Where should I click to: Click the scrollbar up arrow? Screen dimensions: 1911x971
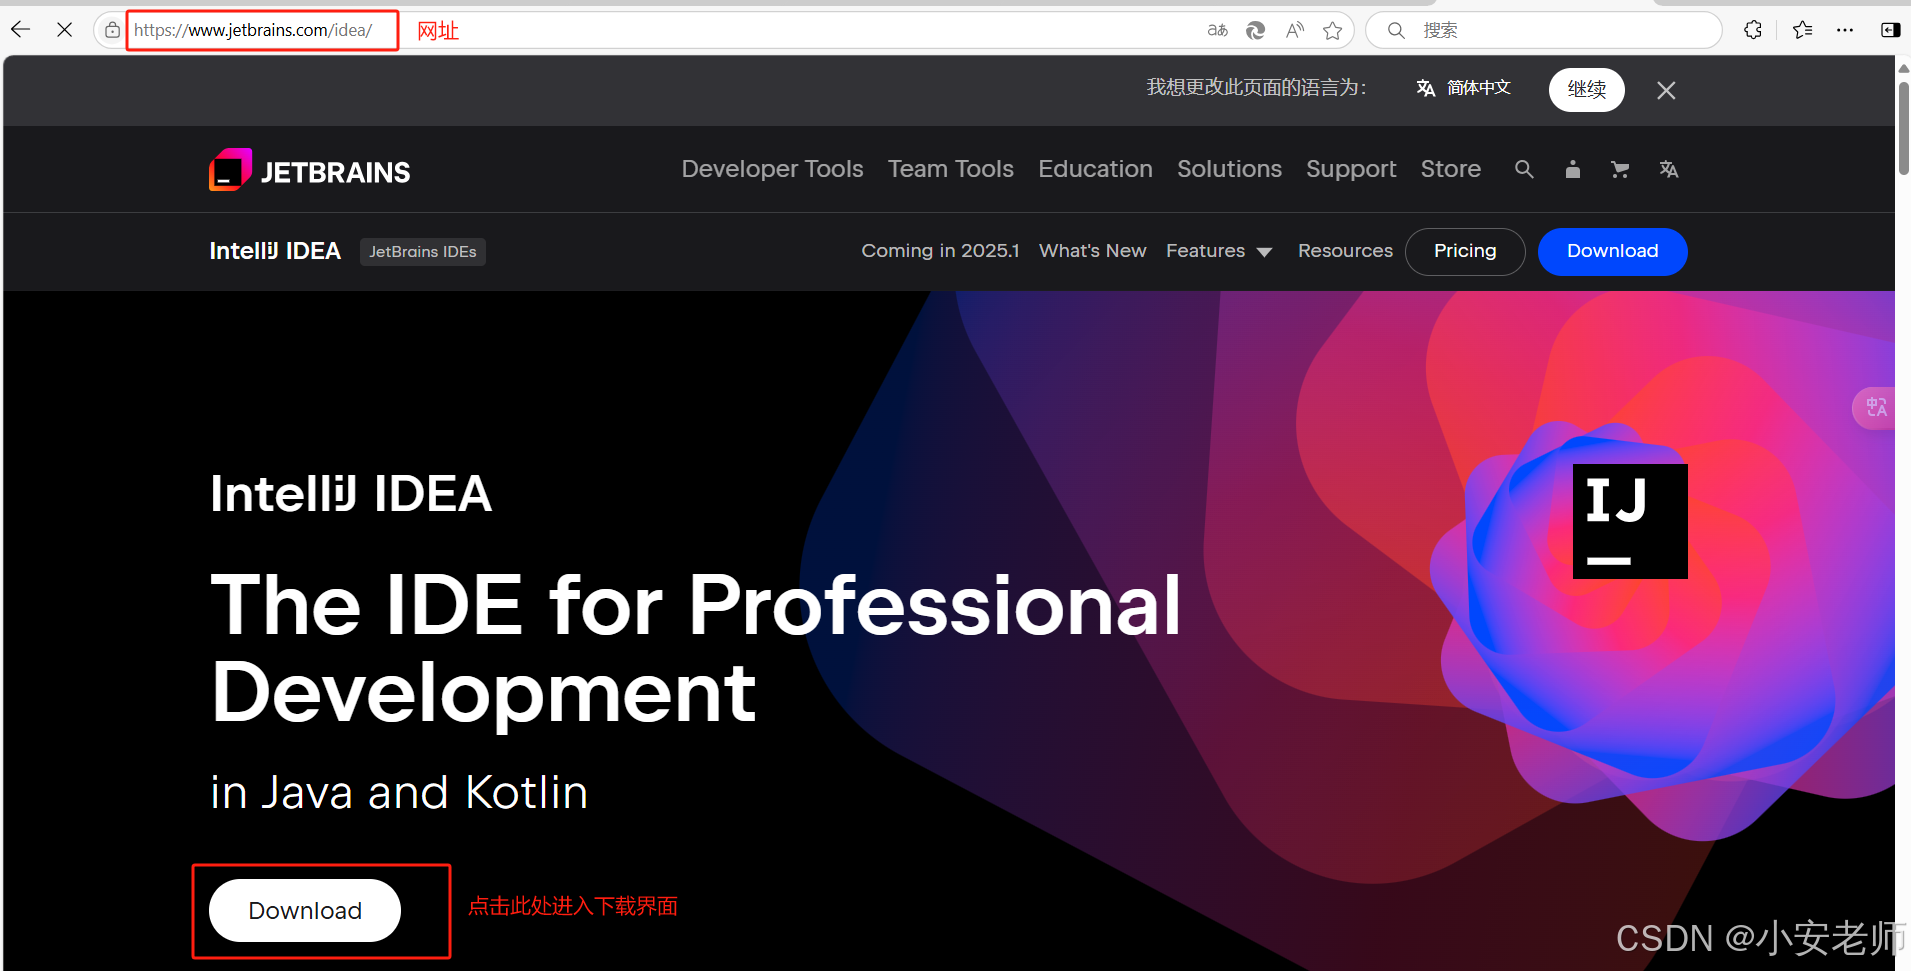point(1903,67)
